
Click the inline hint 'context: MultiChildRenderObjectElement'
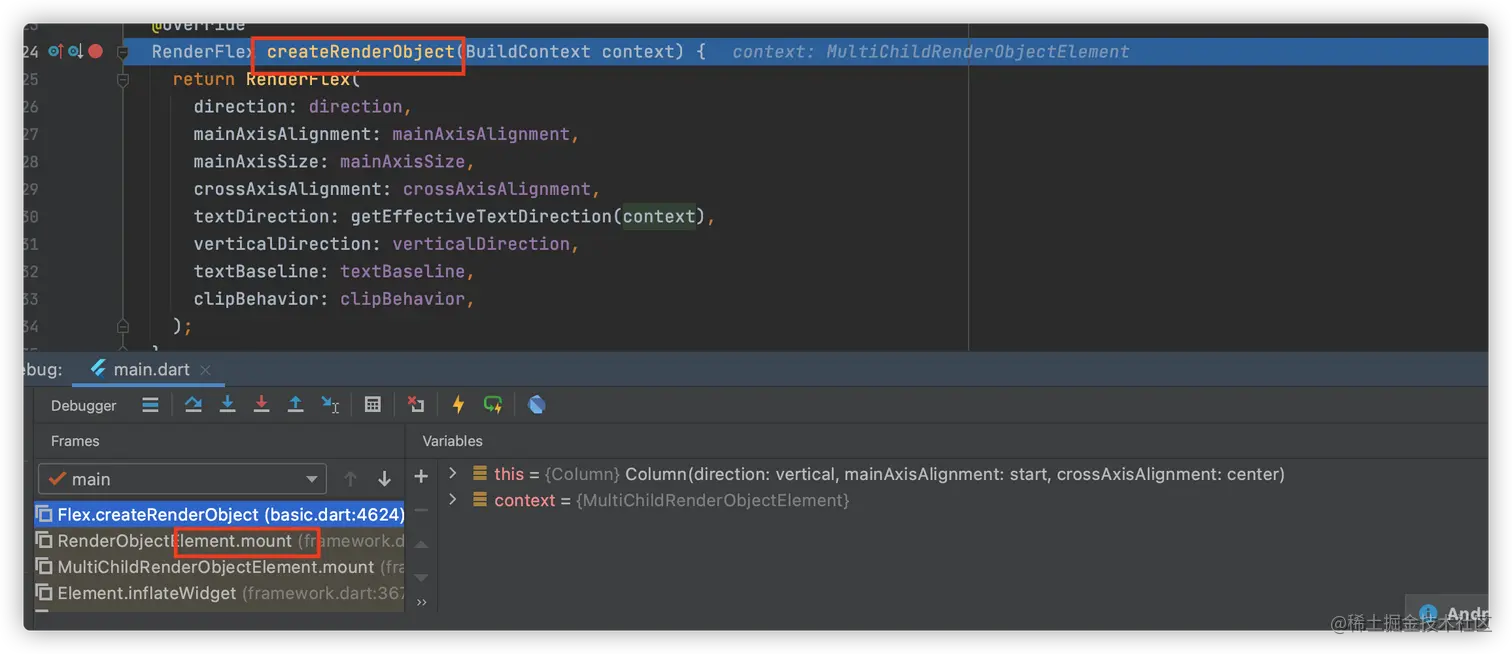(931, 51)
